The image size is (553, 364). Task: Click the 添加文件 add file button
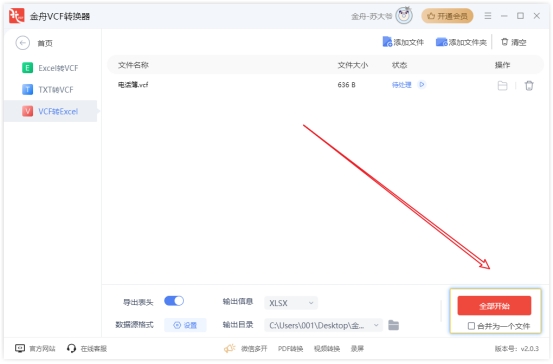coord(403,42)
